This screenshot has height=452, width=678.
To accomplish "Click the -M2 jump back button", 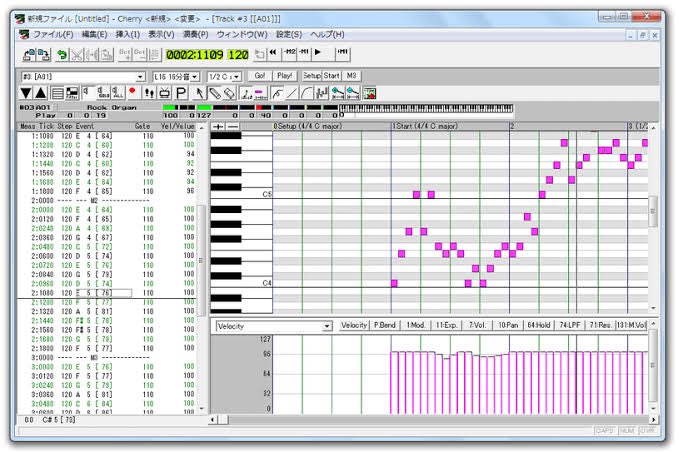I will 289,53.
